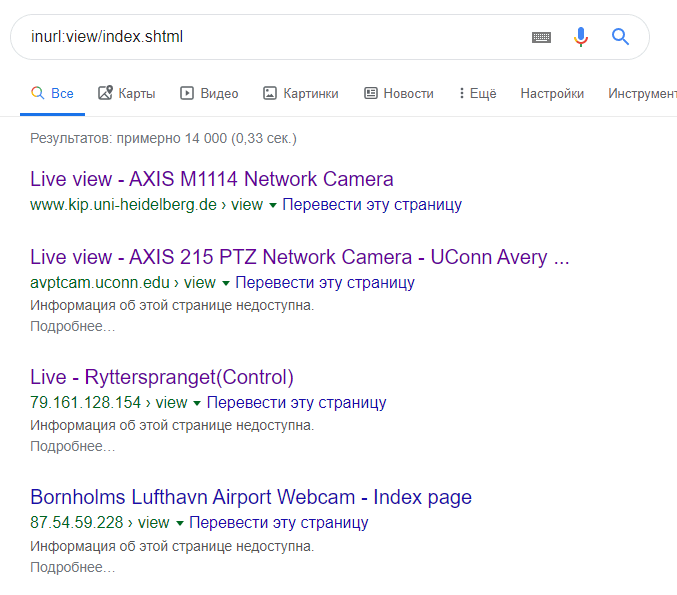
Task: Expand dropdown arrow beside avptcam.uconn.edu
Action: [x=226, y=283]
